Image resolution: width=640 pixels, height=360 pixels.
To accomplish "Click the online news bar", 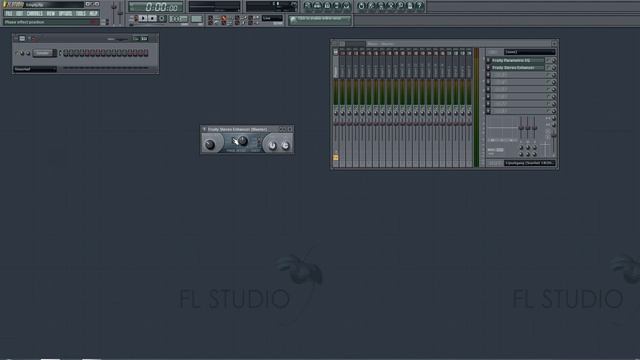I will click(320, 19).
